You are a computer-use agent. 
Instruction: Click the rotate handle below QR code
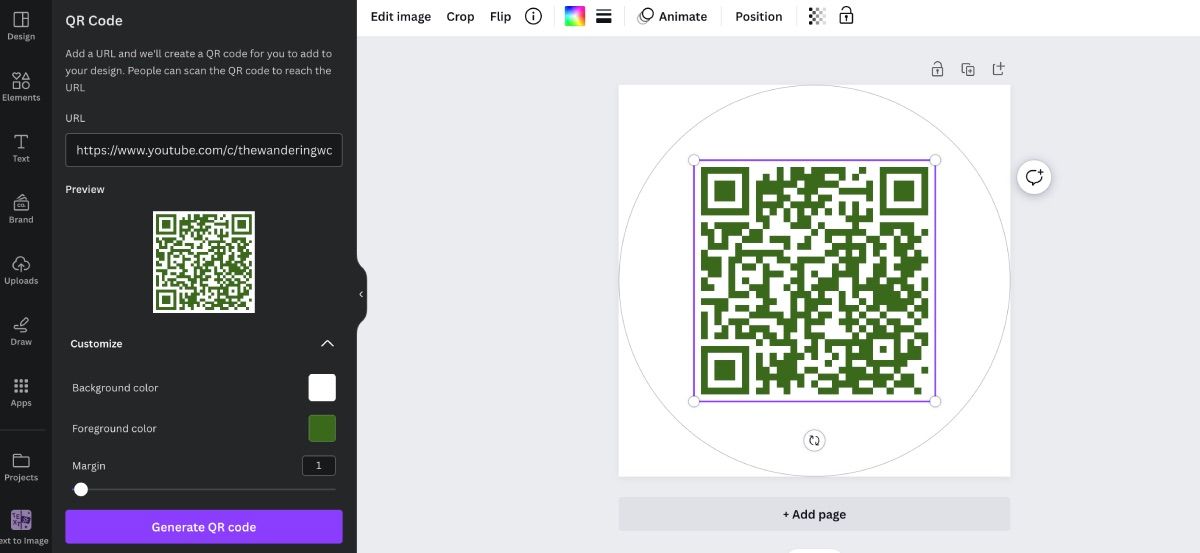pos(814,440)
